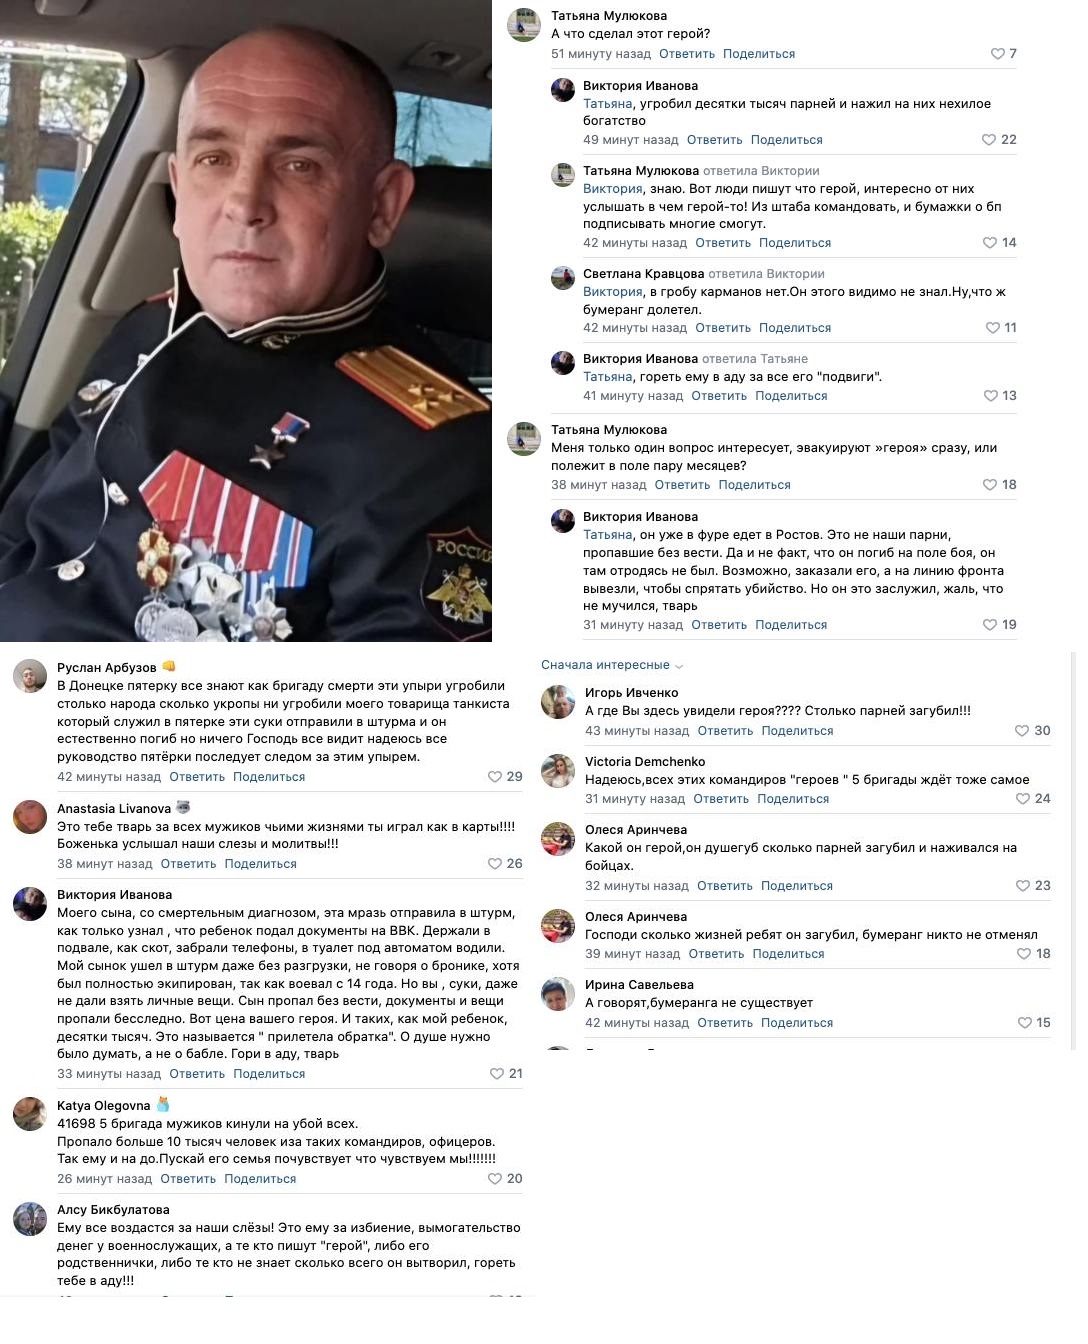Like Anastasia Livanova's comment with 26 likes
Screen dimensions: 1088x1344
pos(495,864)
